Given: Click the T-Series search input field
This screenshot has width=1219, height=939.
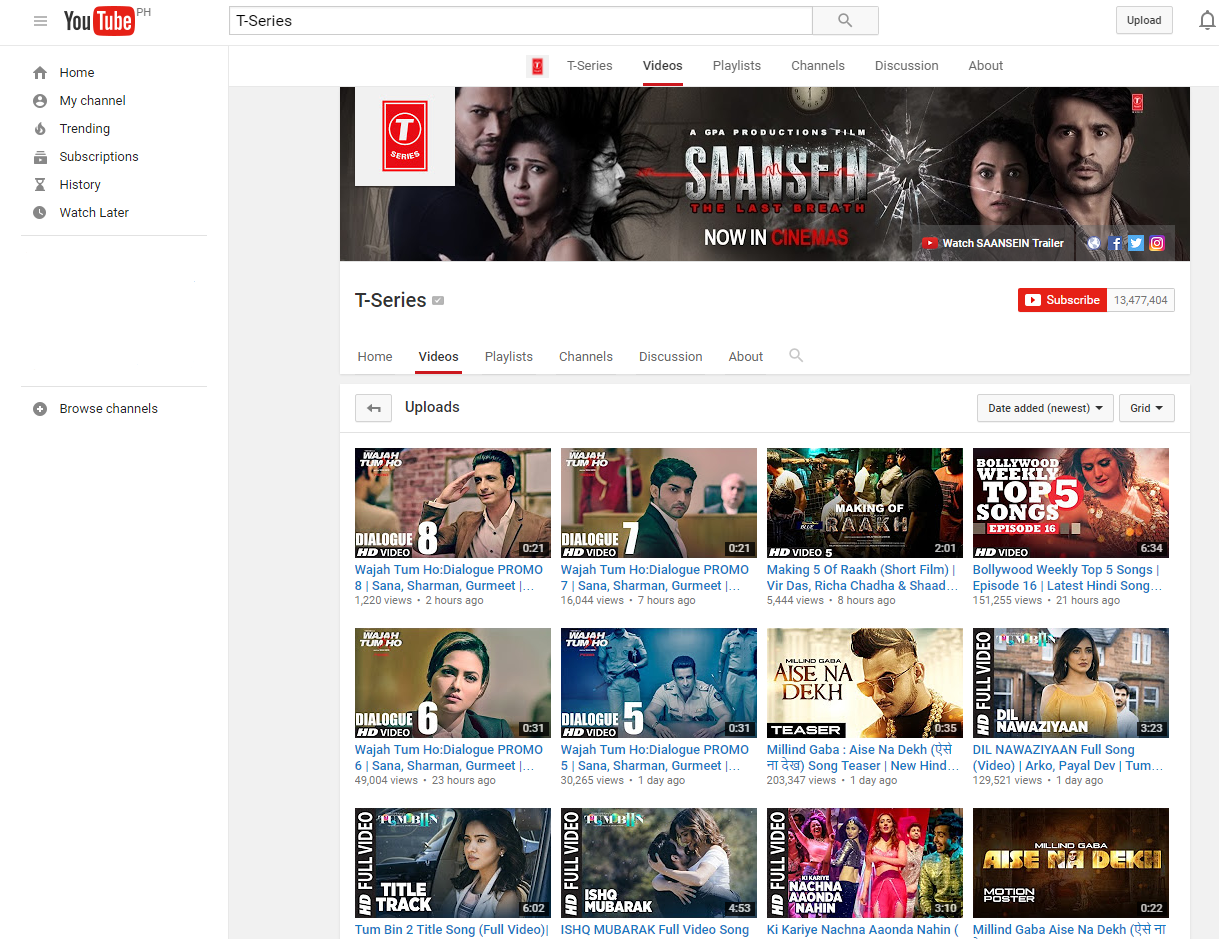Looking at the screenshot, I should pyautogui.click(x=520, y=20).
